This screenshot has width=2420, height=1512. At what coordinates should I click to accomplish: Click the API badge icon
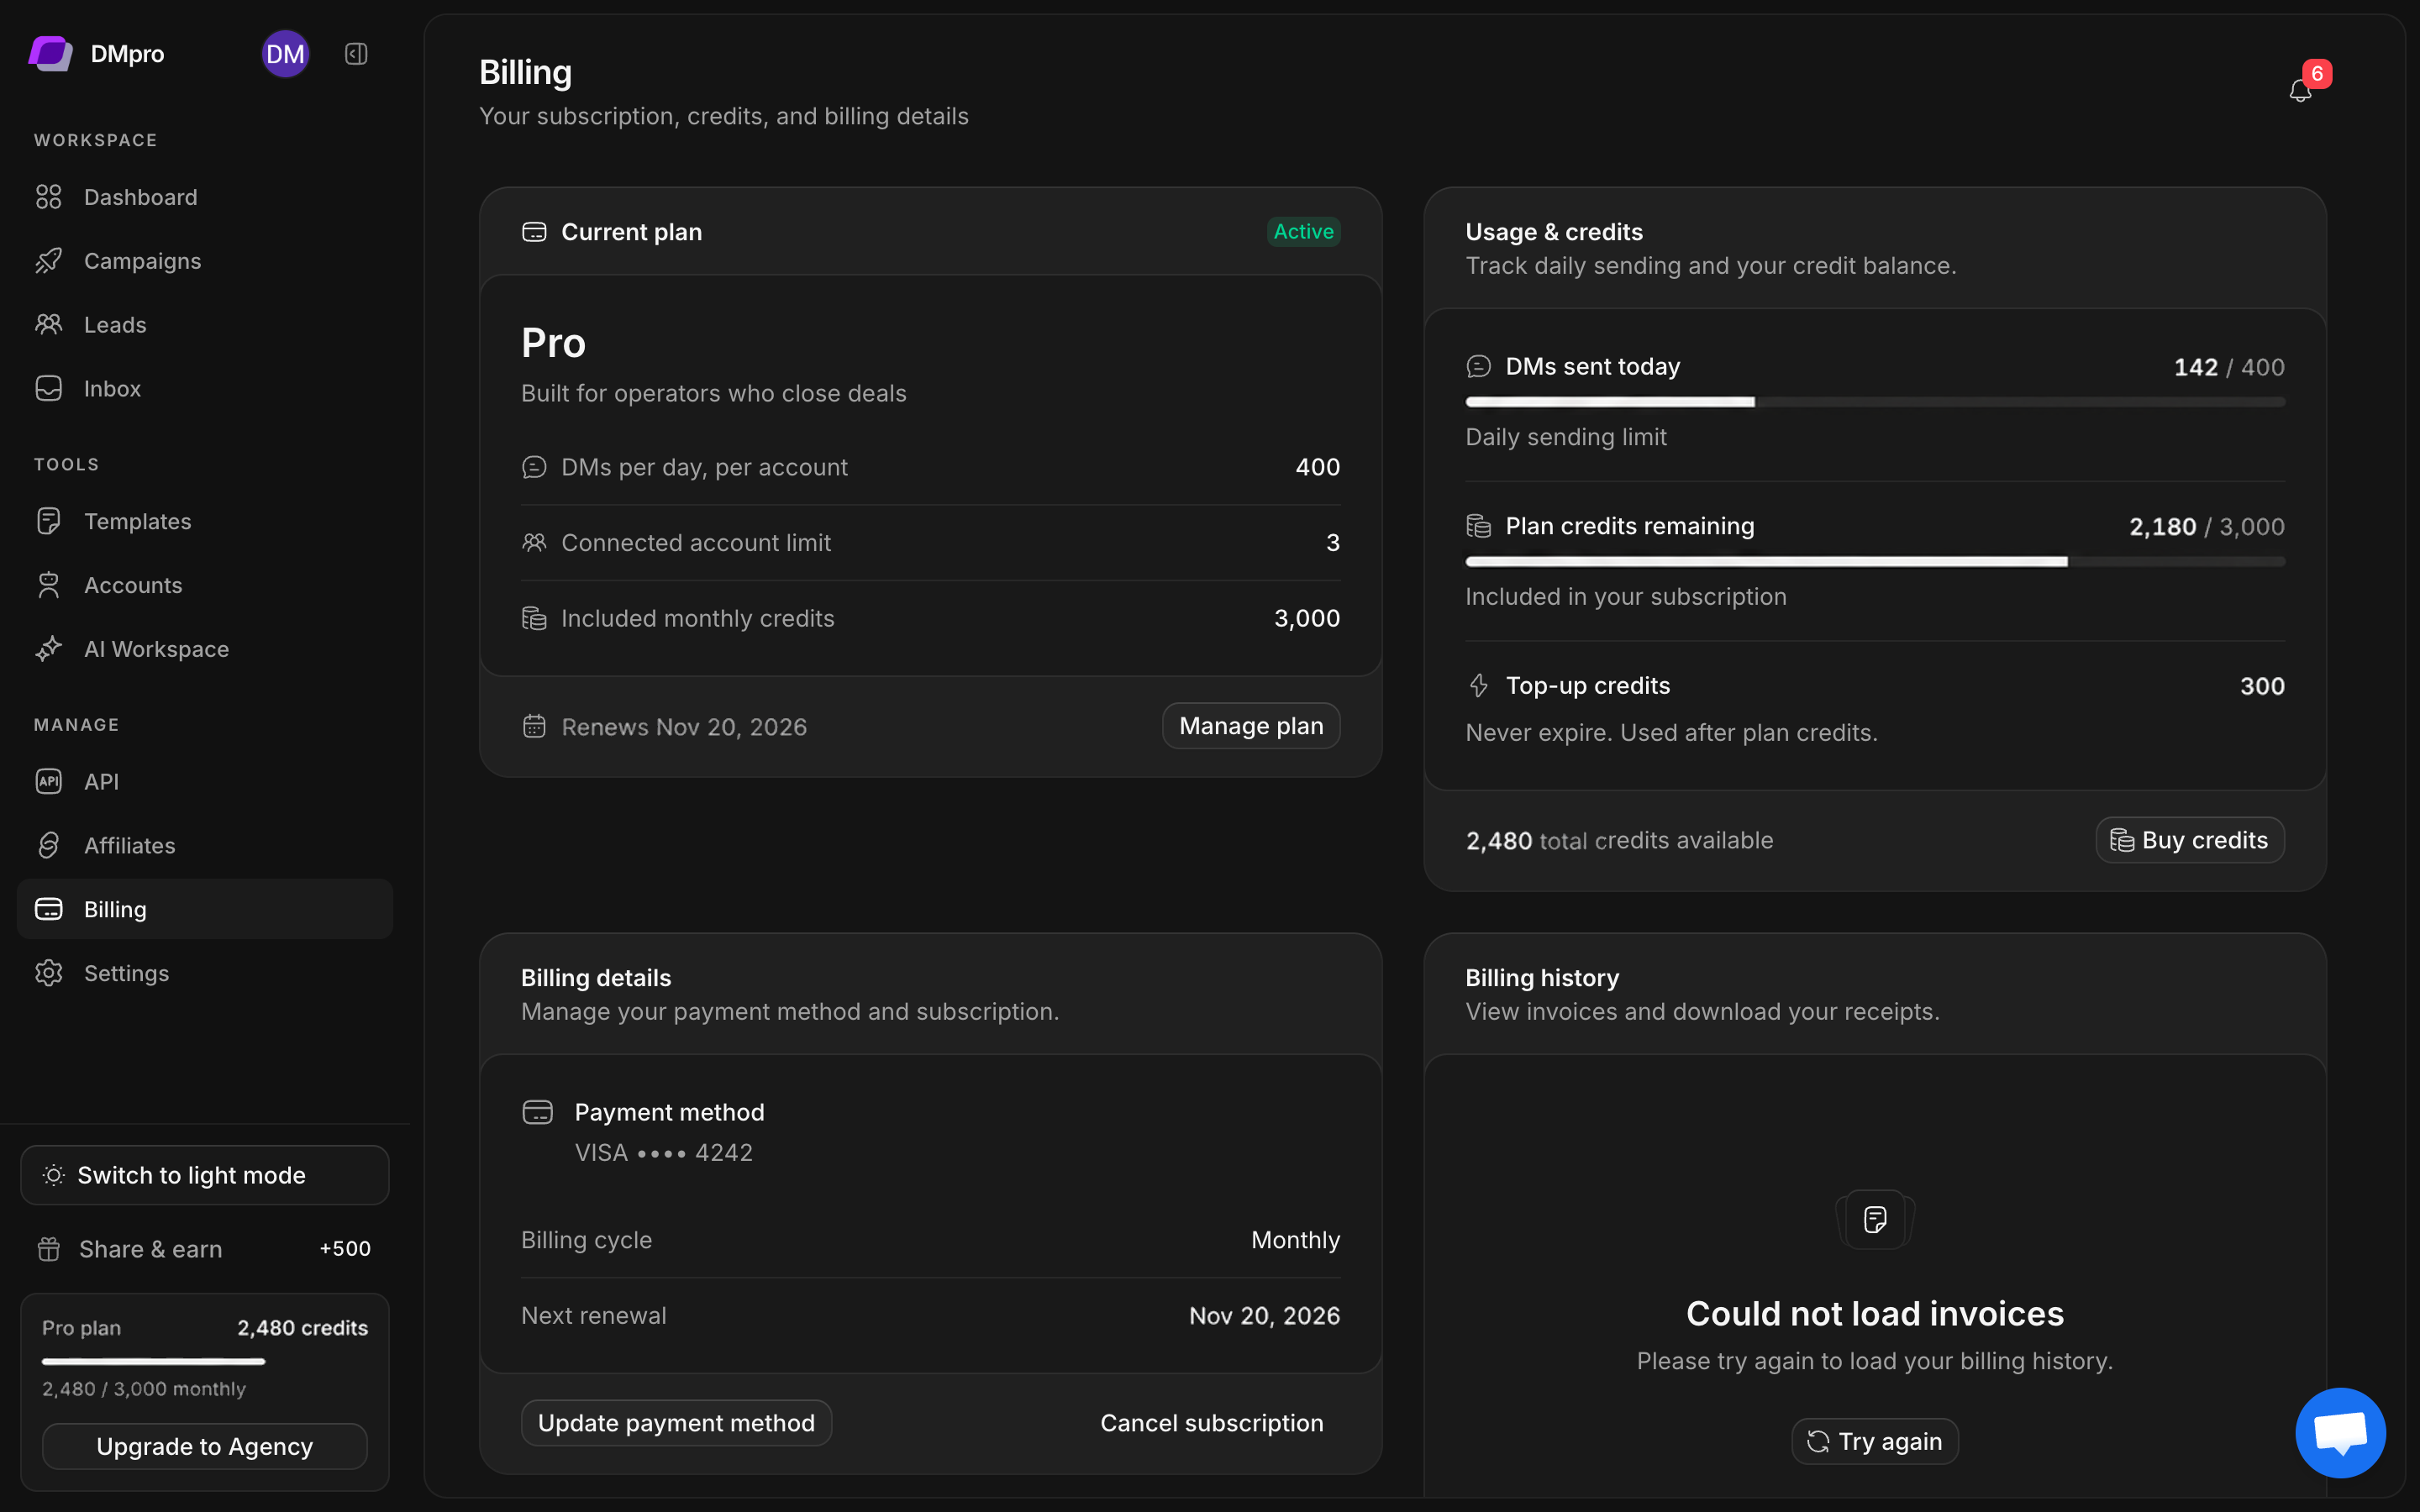(49, 781)
